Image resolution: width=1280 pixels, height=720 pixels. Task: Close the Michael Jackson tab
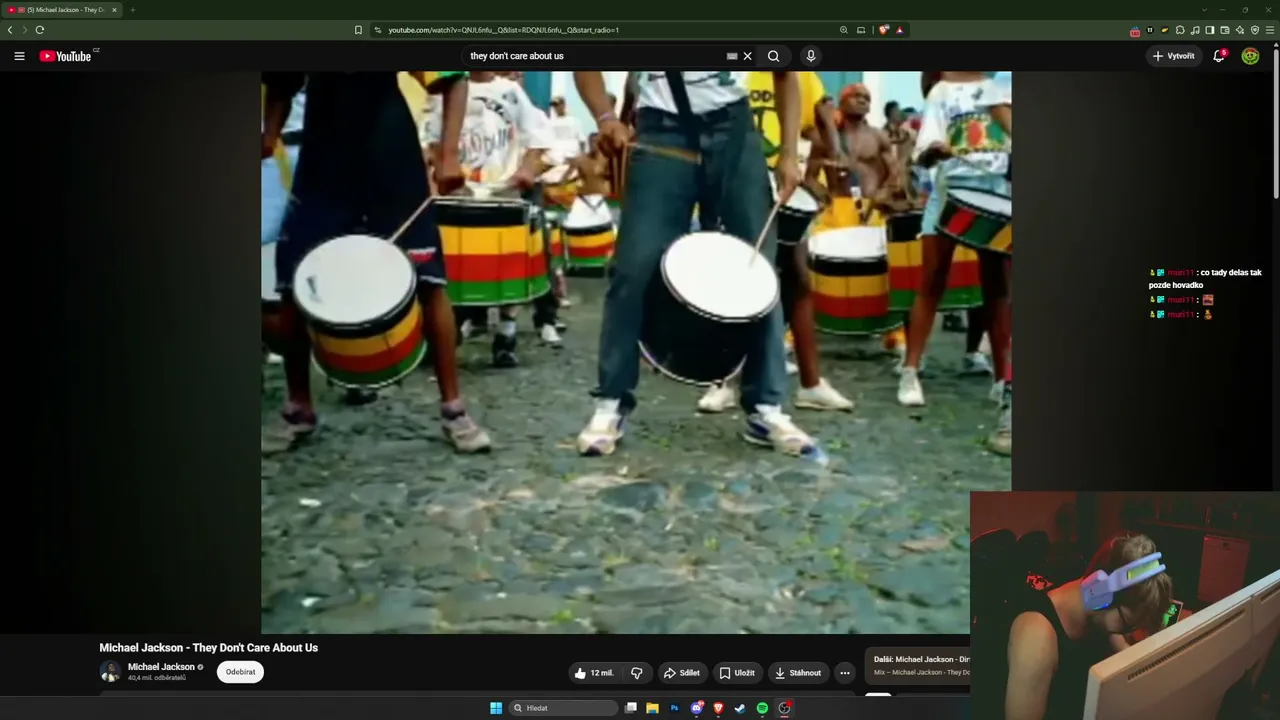[x=114, y=10]
